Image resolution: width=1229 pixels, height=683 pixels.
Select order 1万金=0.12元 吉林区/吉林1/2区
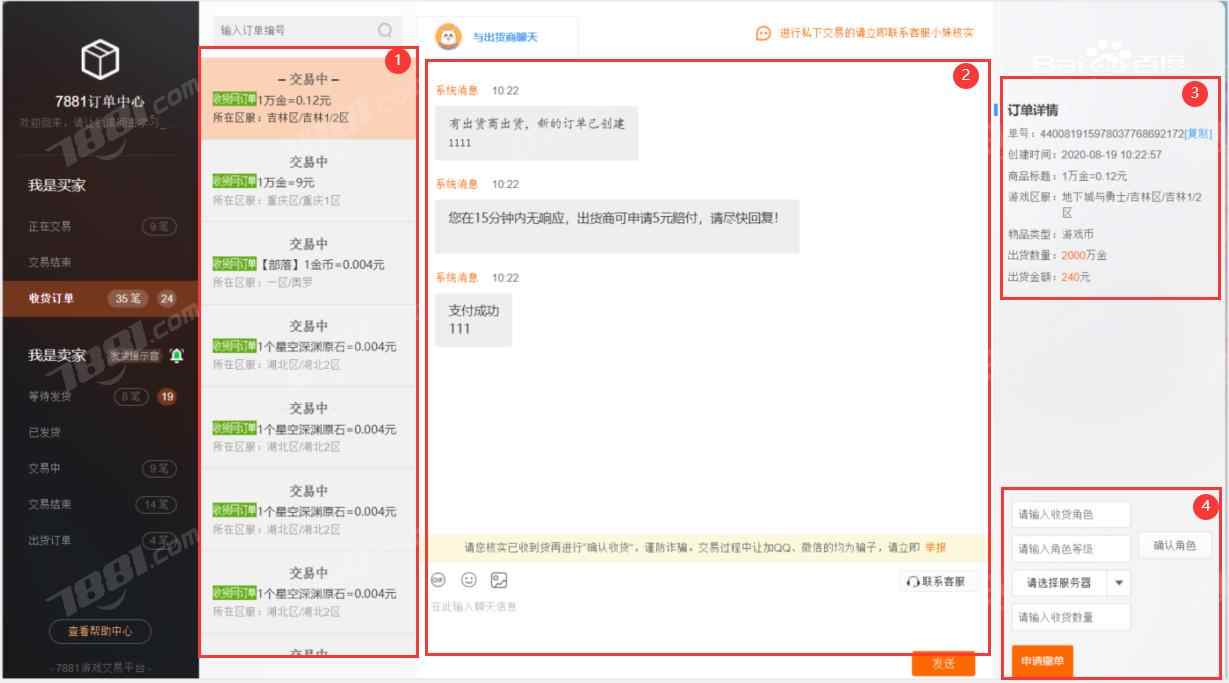click(308, 98)
